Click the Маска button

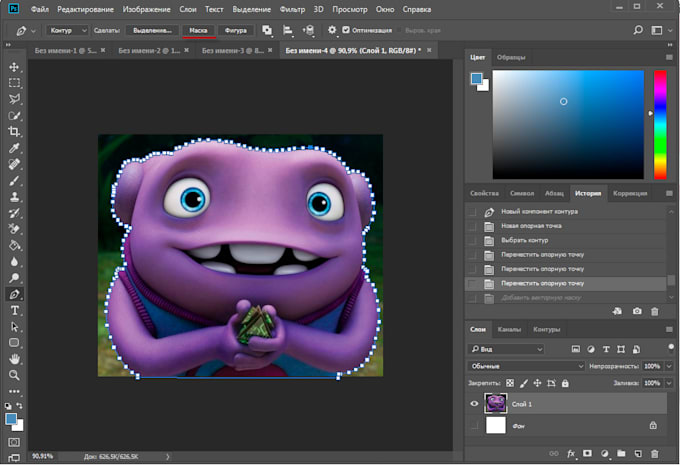point(198,30)
